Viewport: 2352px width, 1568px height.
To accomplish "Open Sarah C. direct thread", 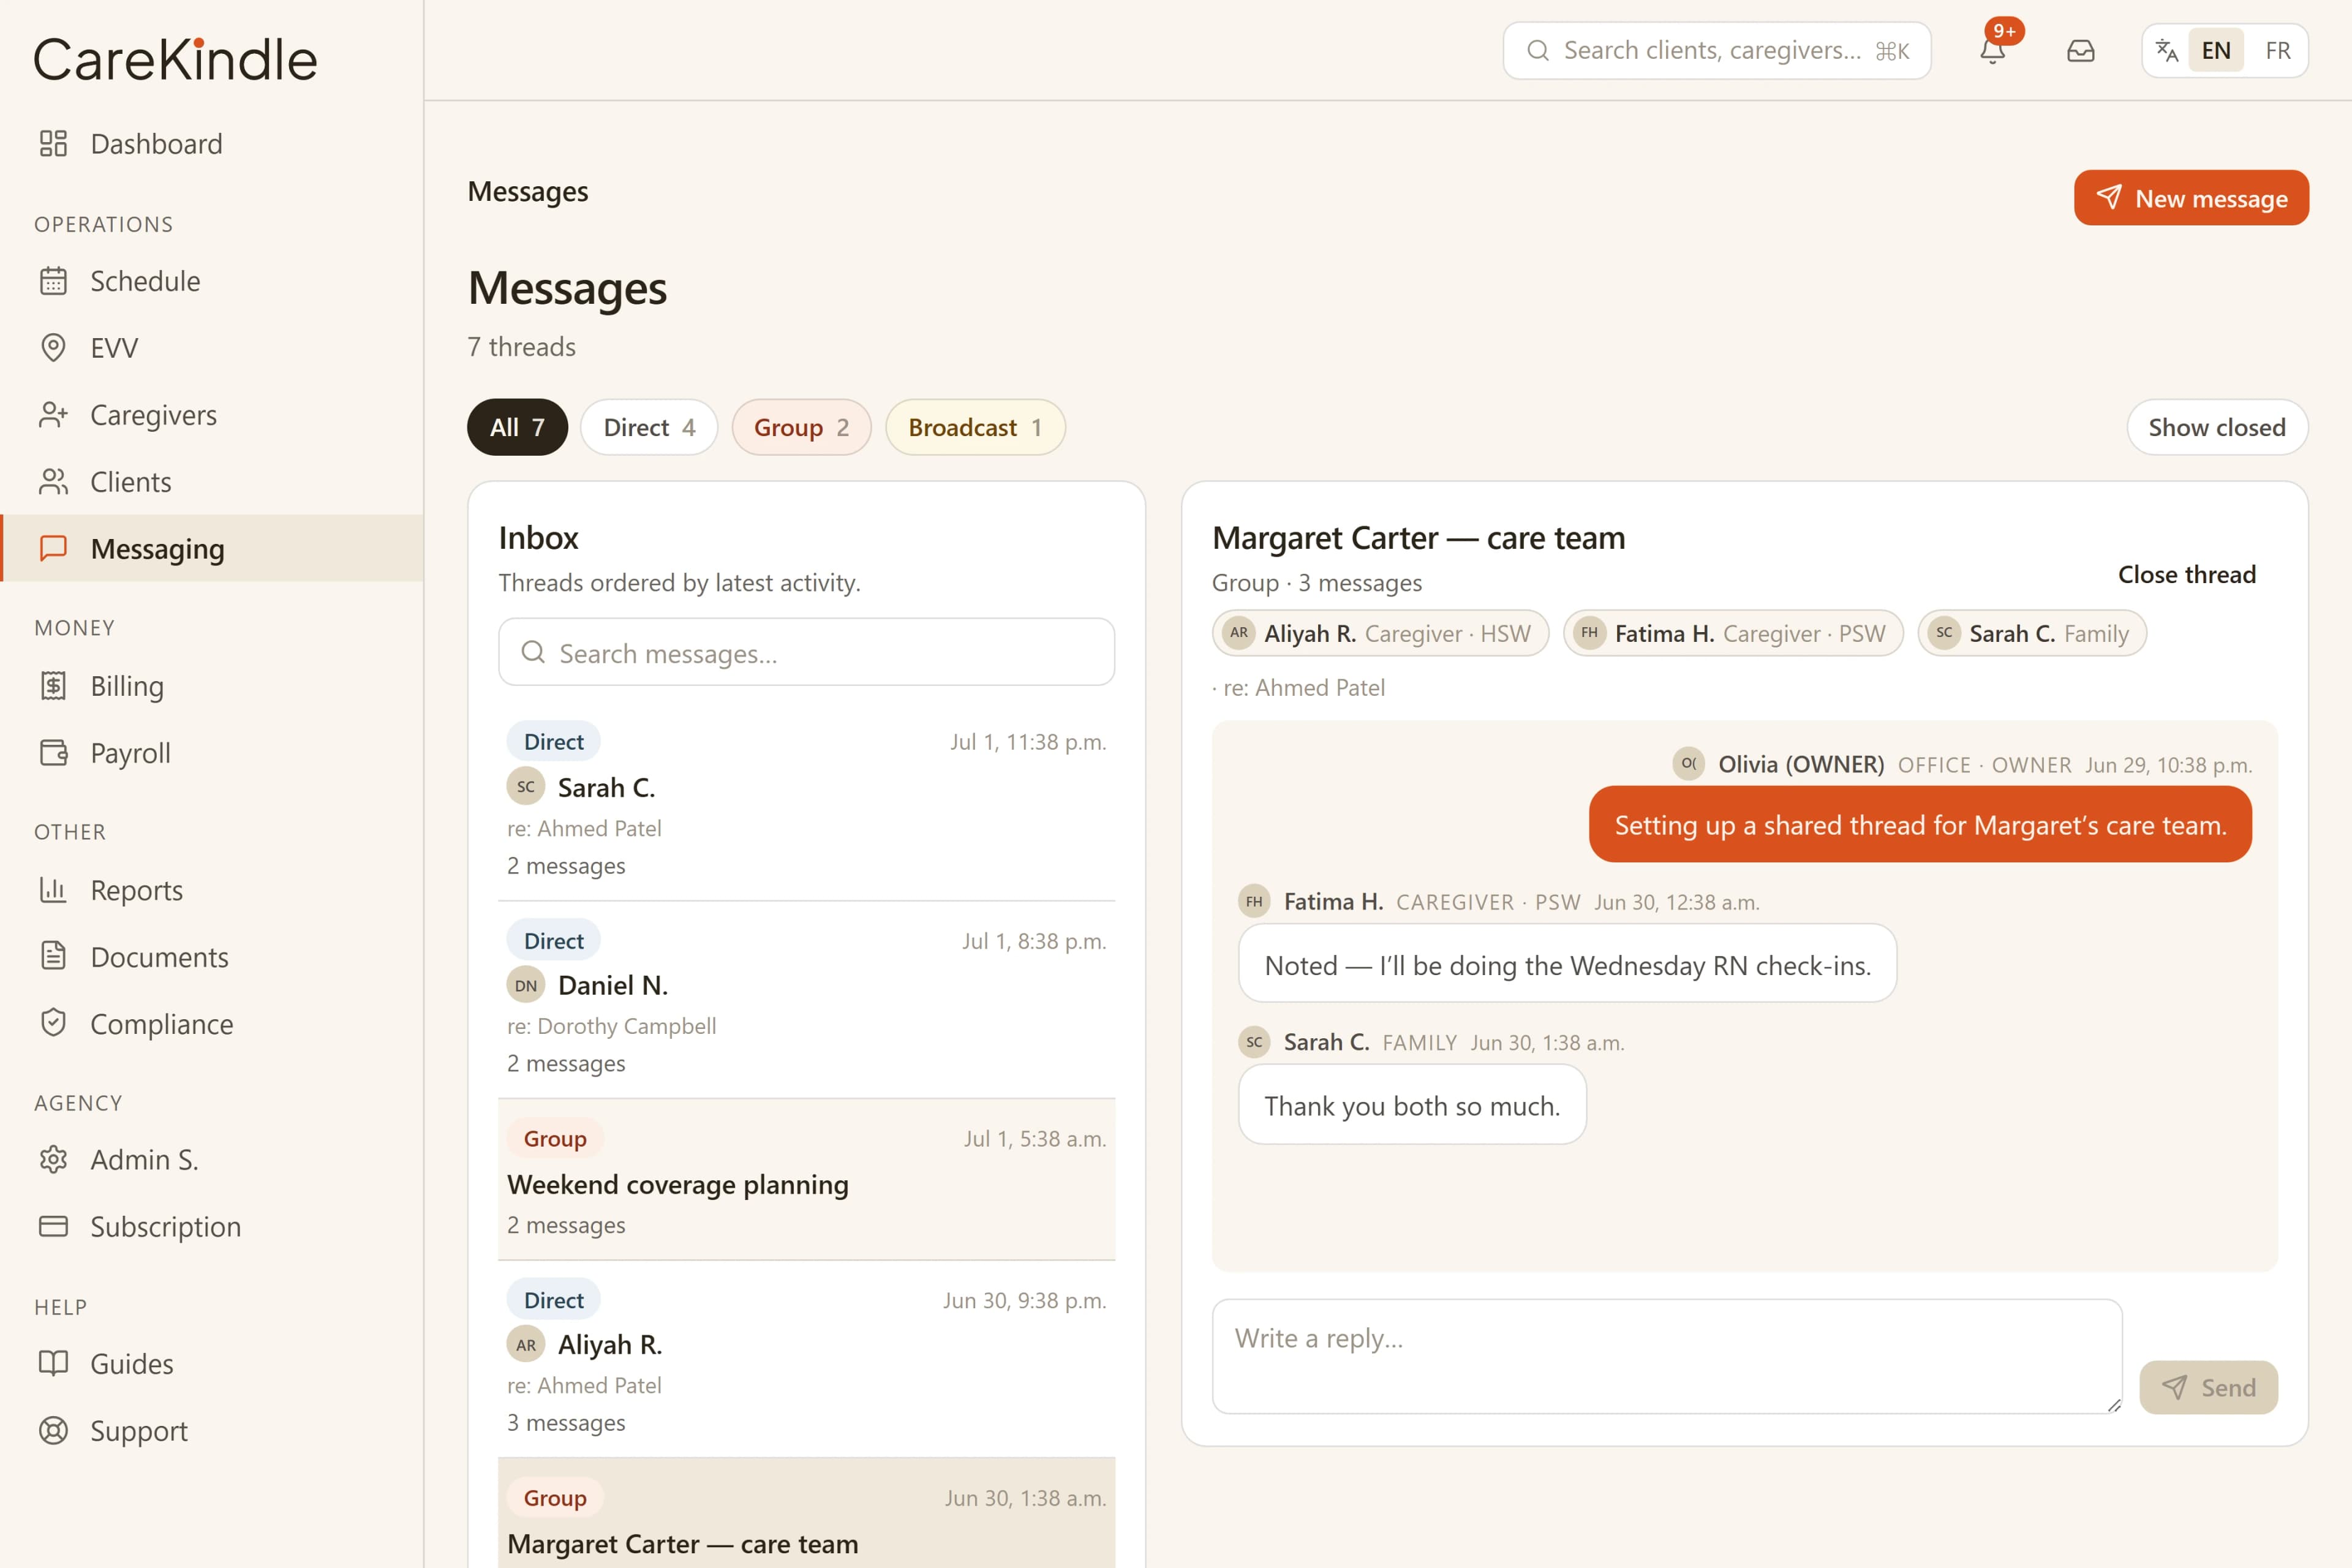I will pyautogui.click(x=806, y=802).
